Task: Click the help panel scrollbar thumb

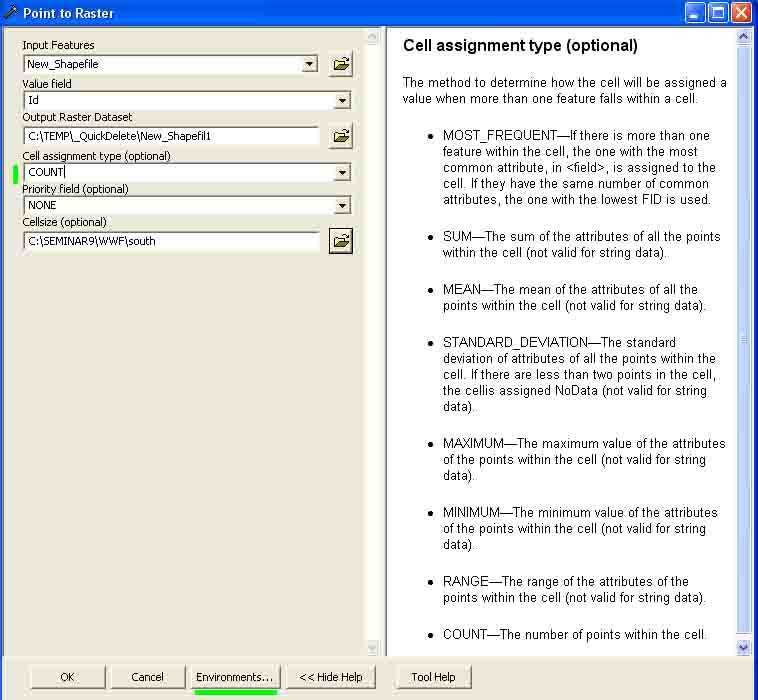Action: [x=743, y=338]
